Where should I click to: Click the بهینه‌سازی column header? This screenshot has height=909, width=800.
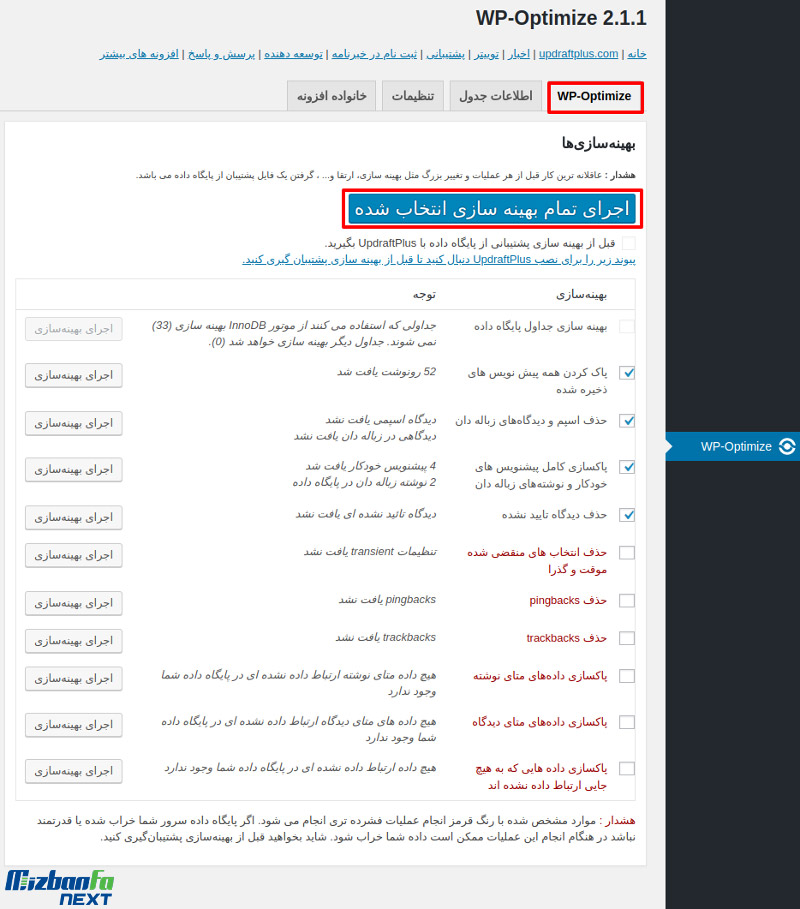[581, 295]
